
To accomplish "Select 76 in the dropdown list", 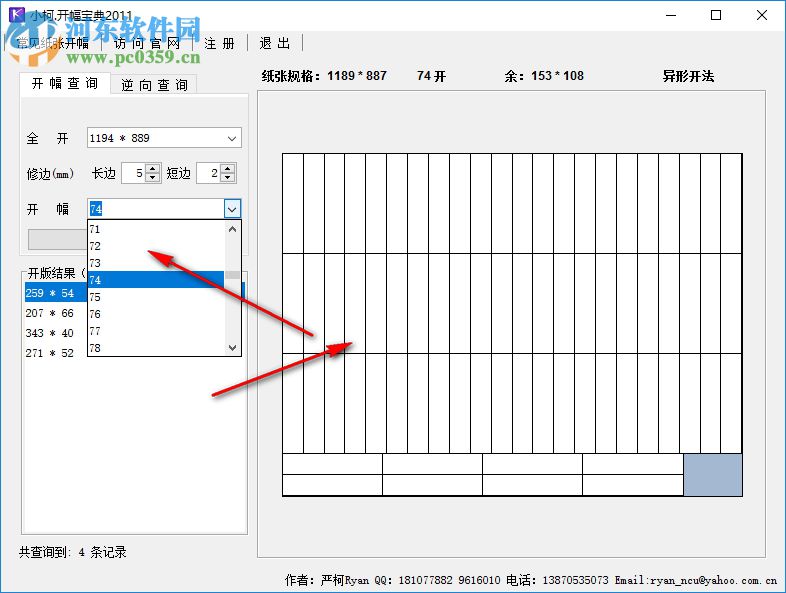I will [x=156, y=314].
